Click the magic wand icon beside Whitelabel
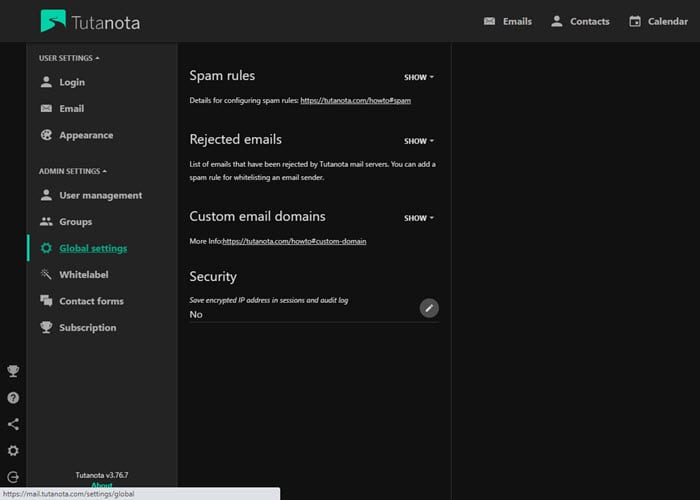 pyautogui.click(x=46, y=274)
